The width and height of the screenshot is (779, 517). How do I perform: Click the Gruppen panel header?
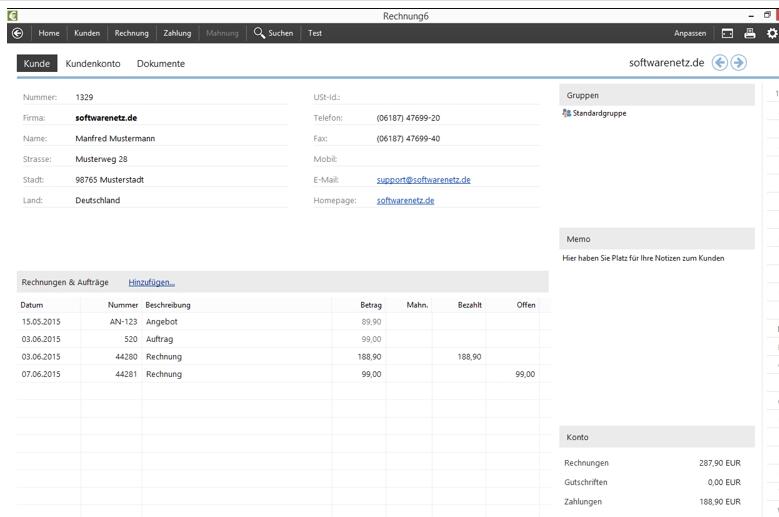click(657, 95)
